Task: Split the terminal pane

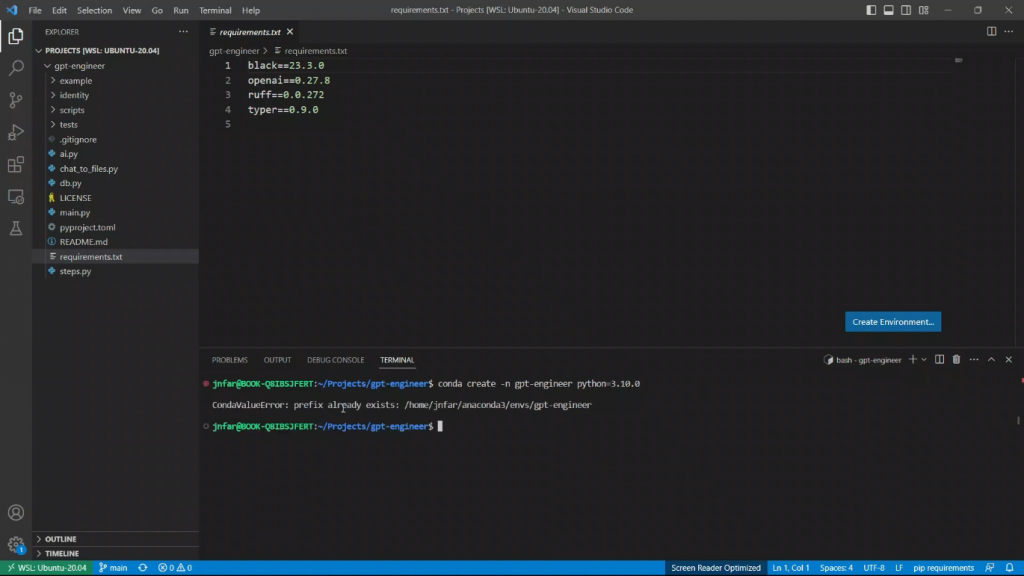Action: tap(939, 359)
